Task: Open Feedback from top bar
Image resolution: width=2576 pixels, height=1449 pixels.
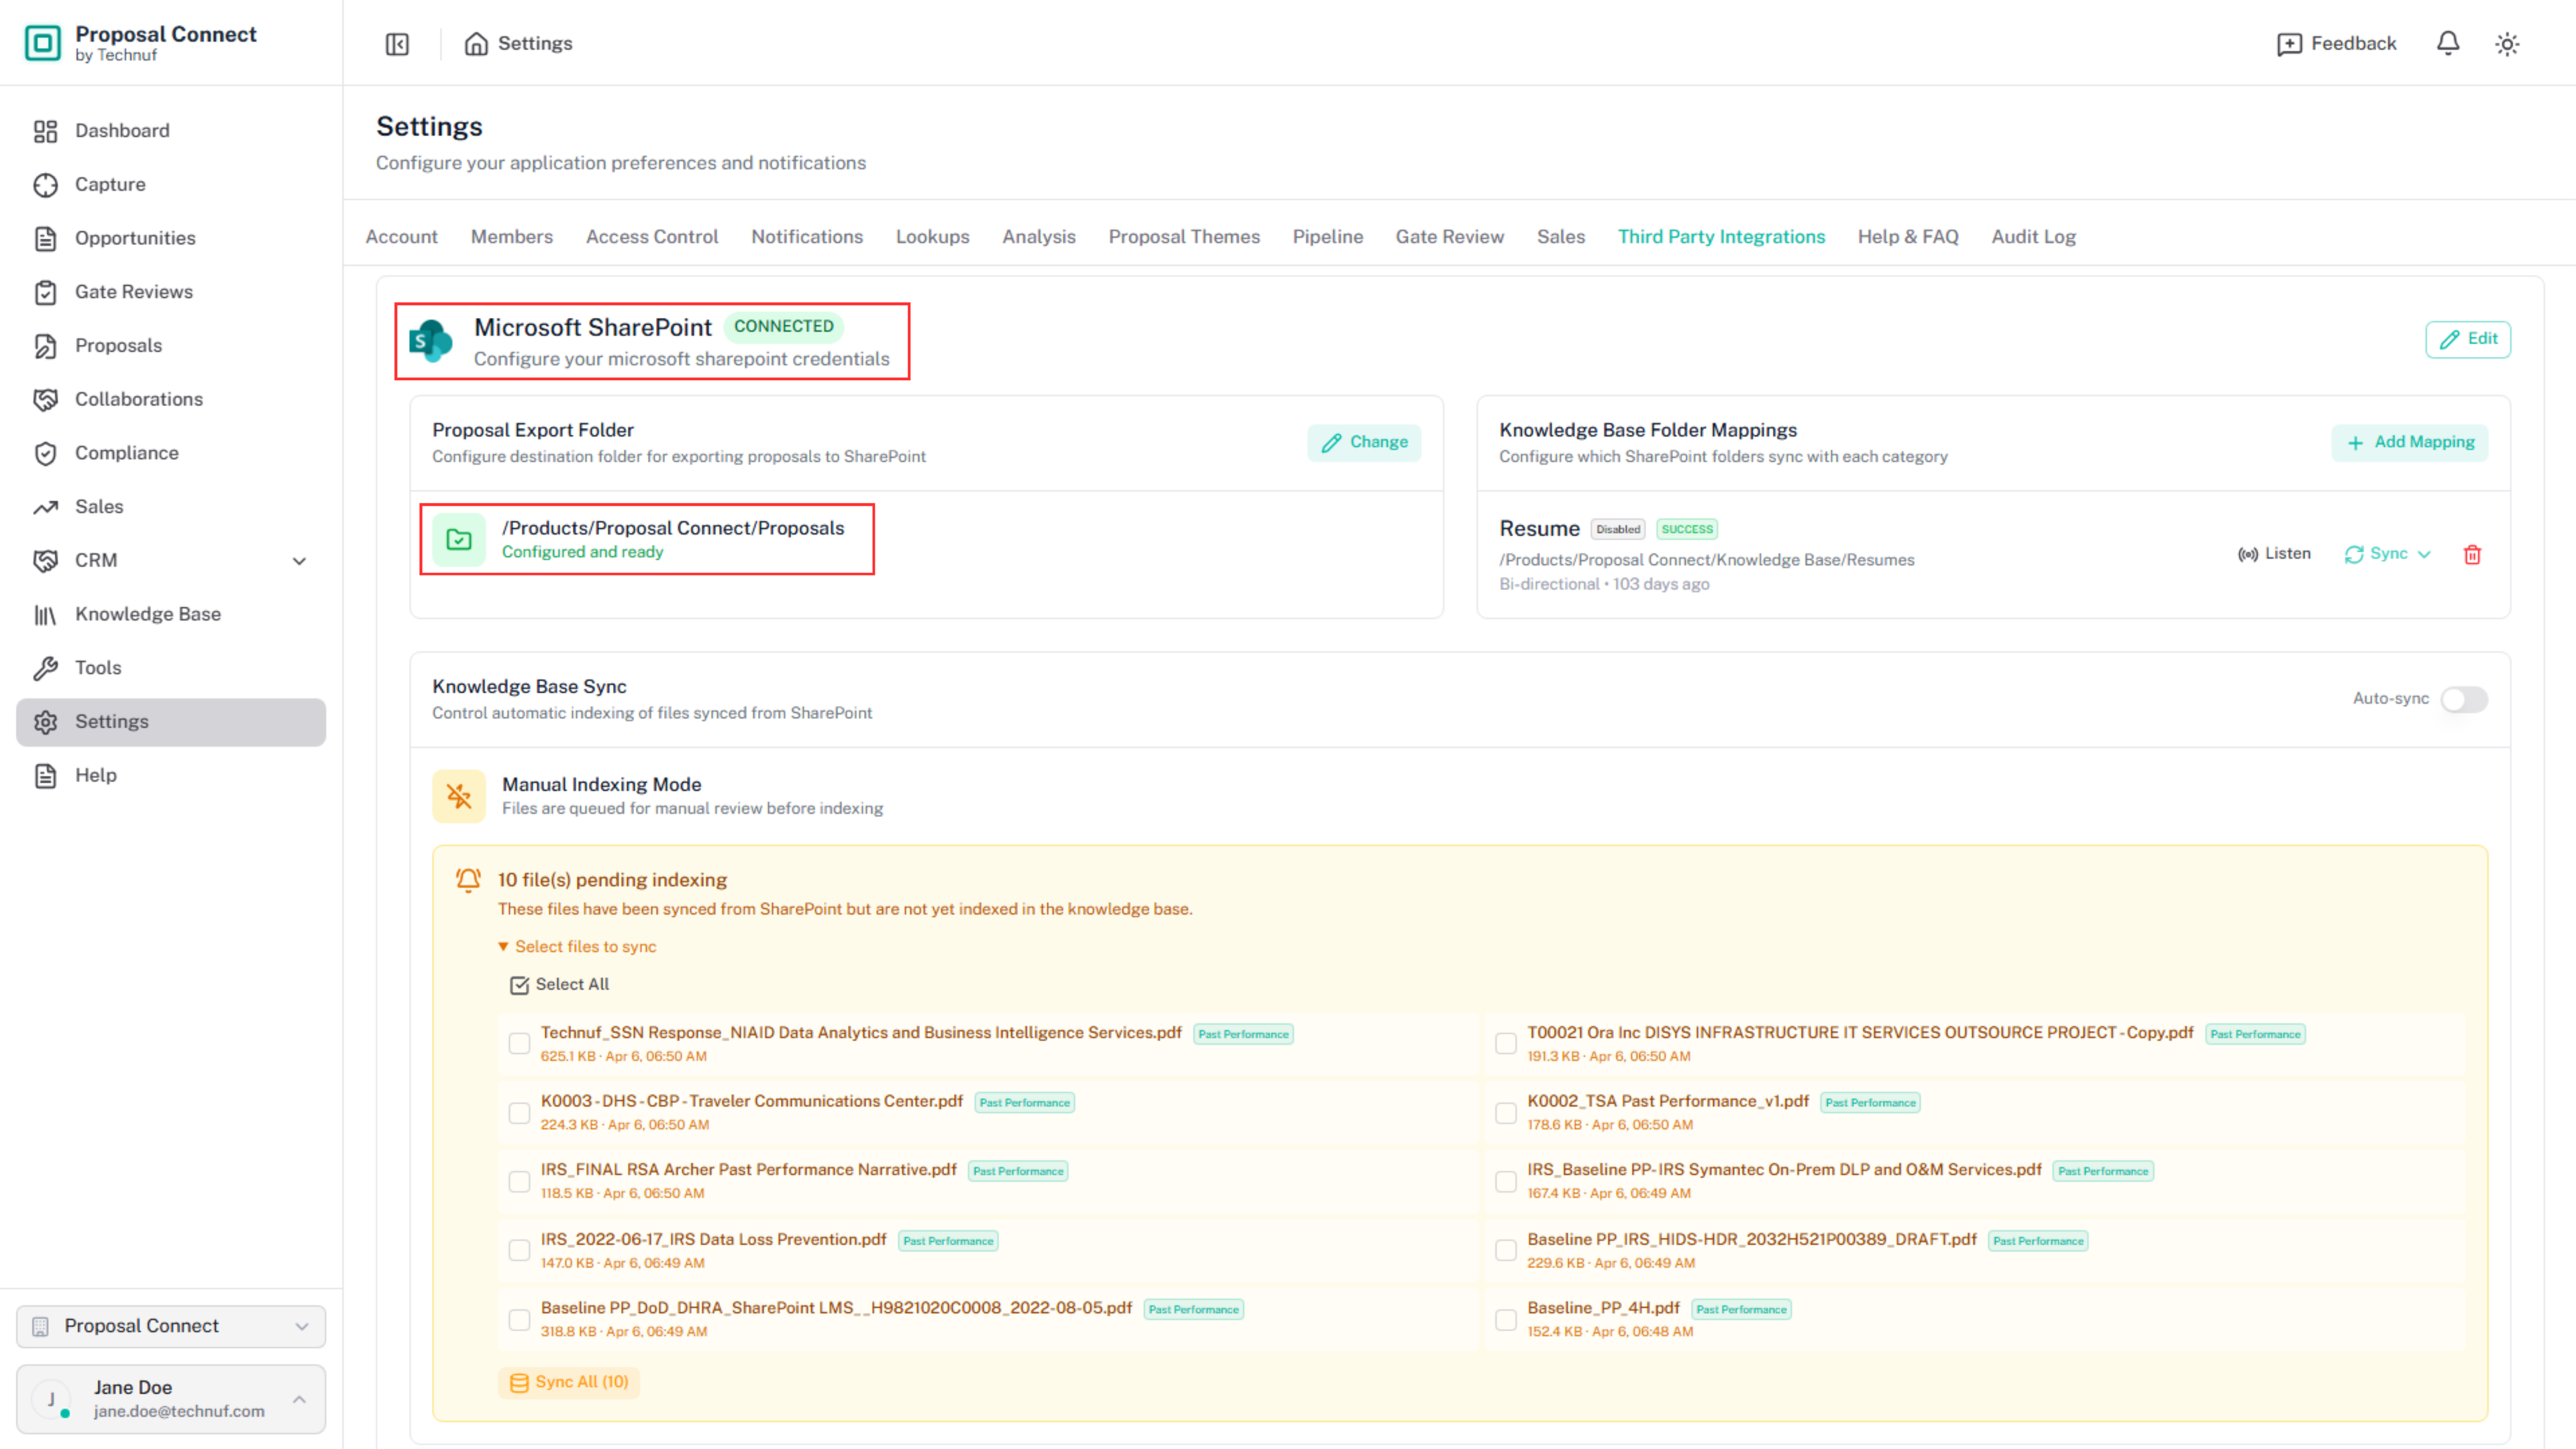Action: 2336,44
